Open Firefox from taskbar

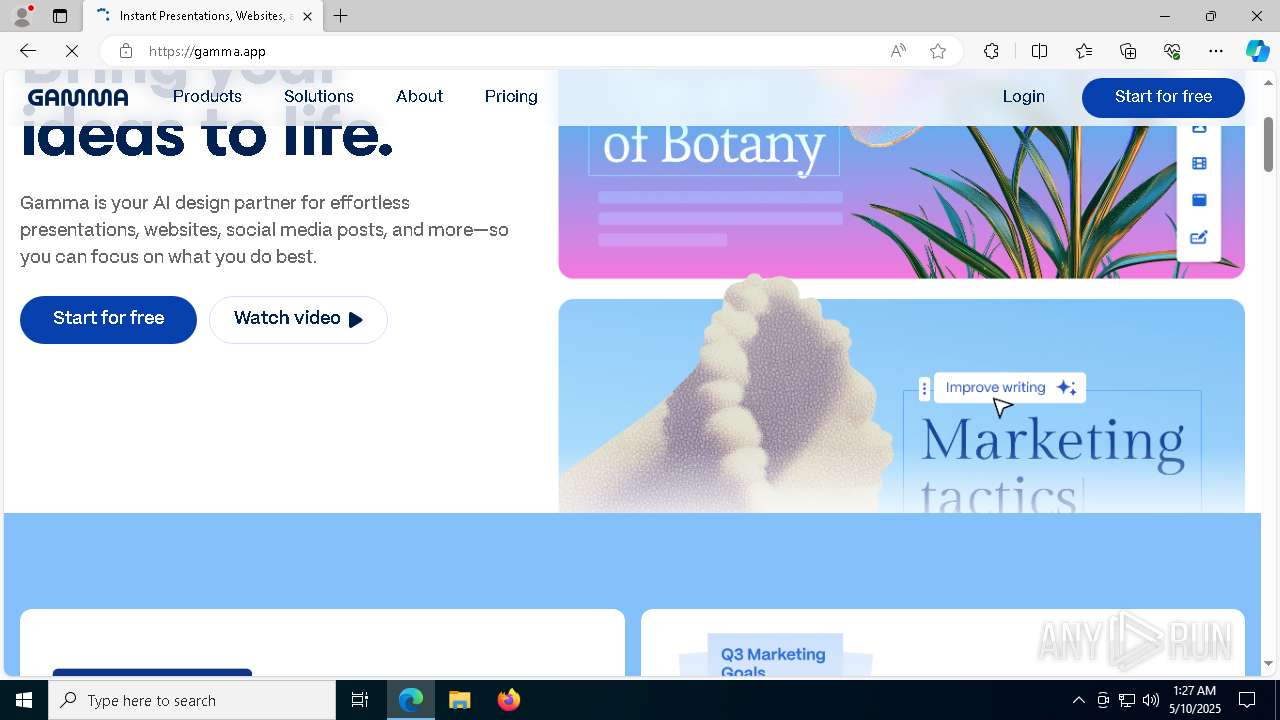509,700
